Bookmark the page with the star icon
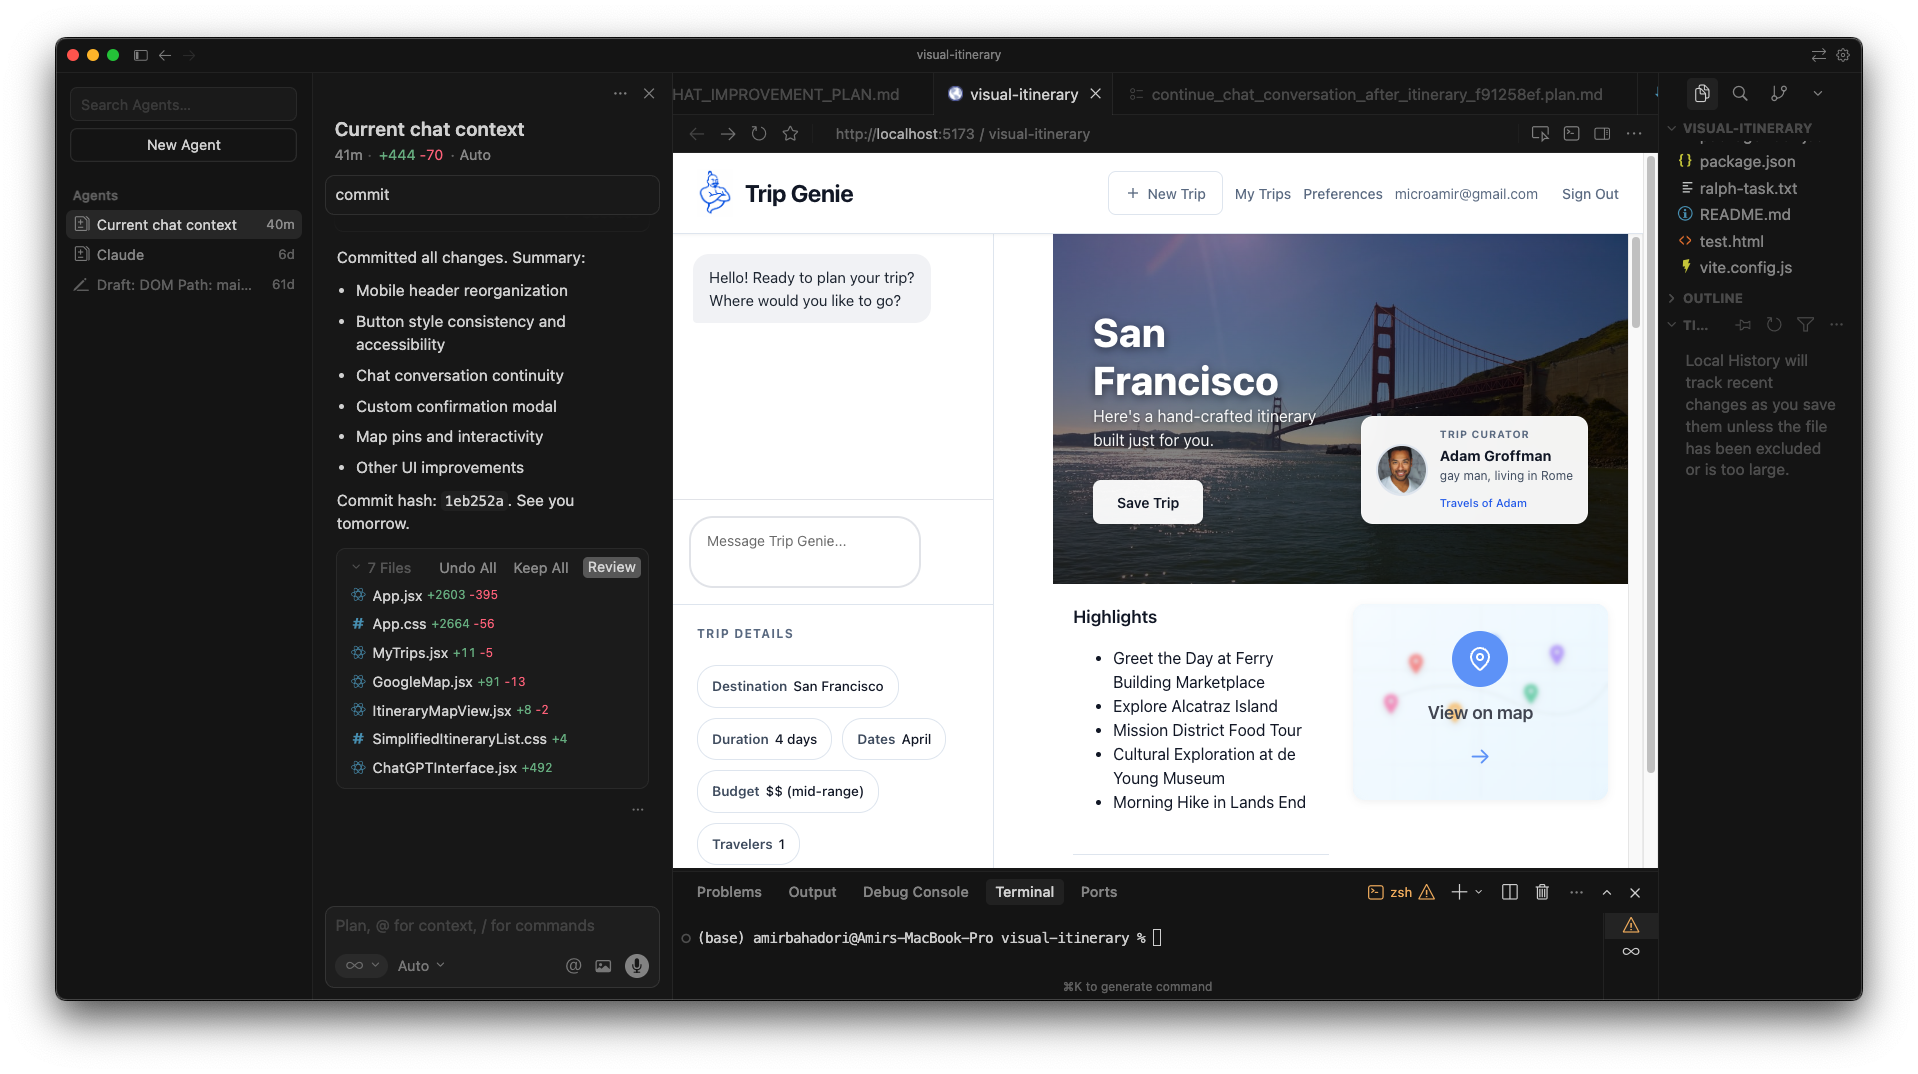 790,133
